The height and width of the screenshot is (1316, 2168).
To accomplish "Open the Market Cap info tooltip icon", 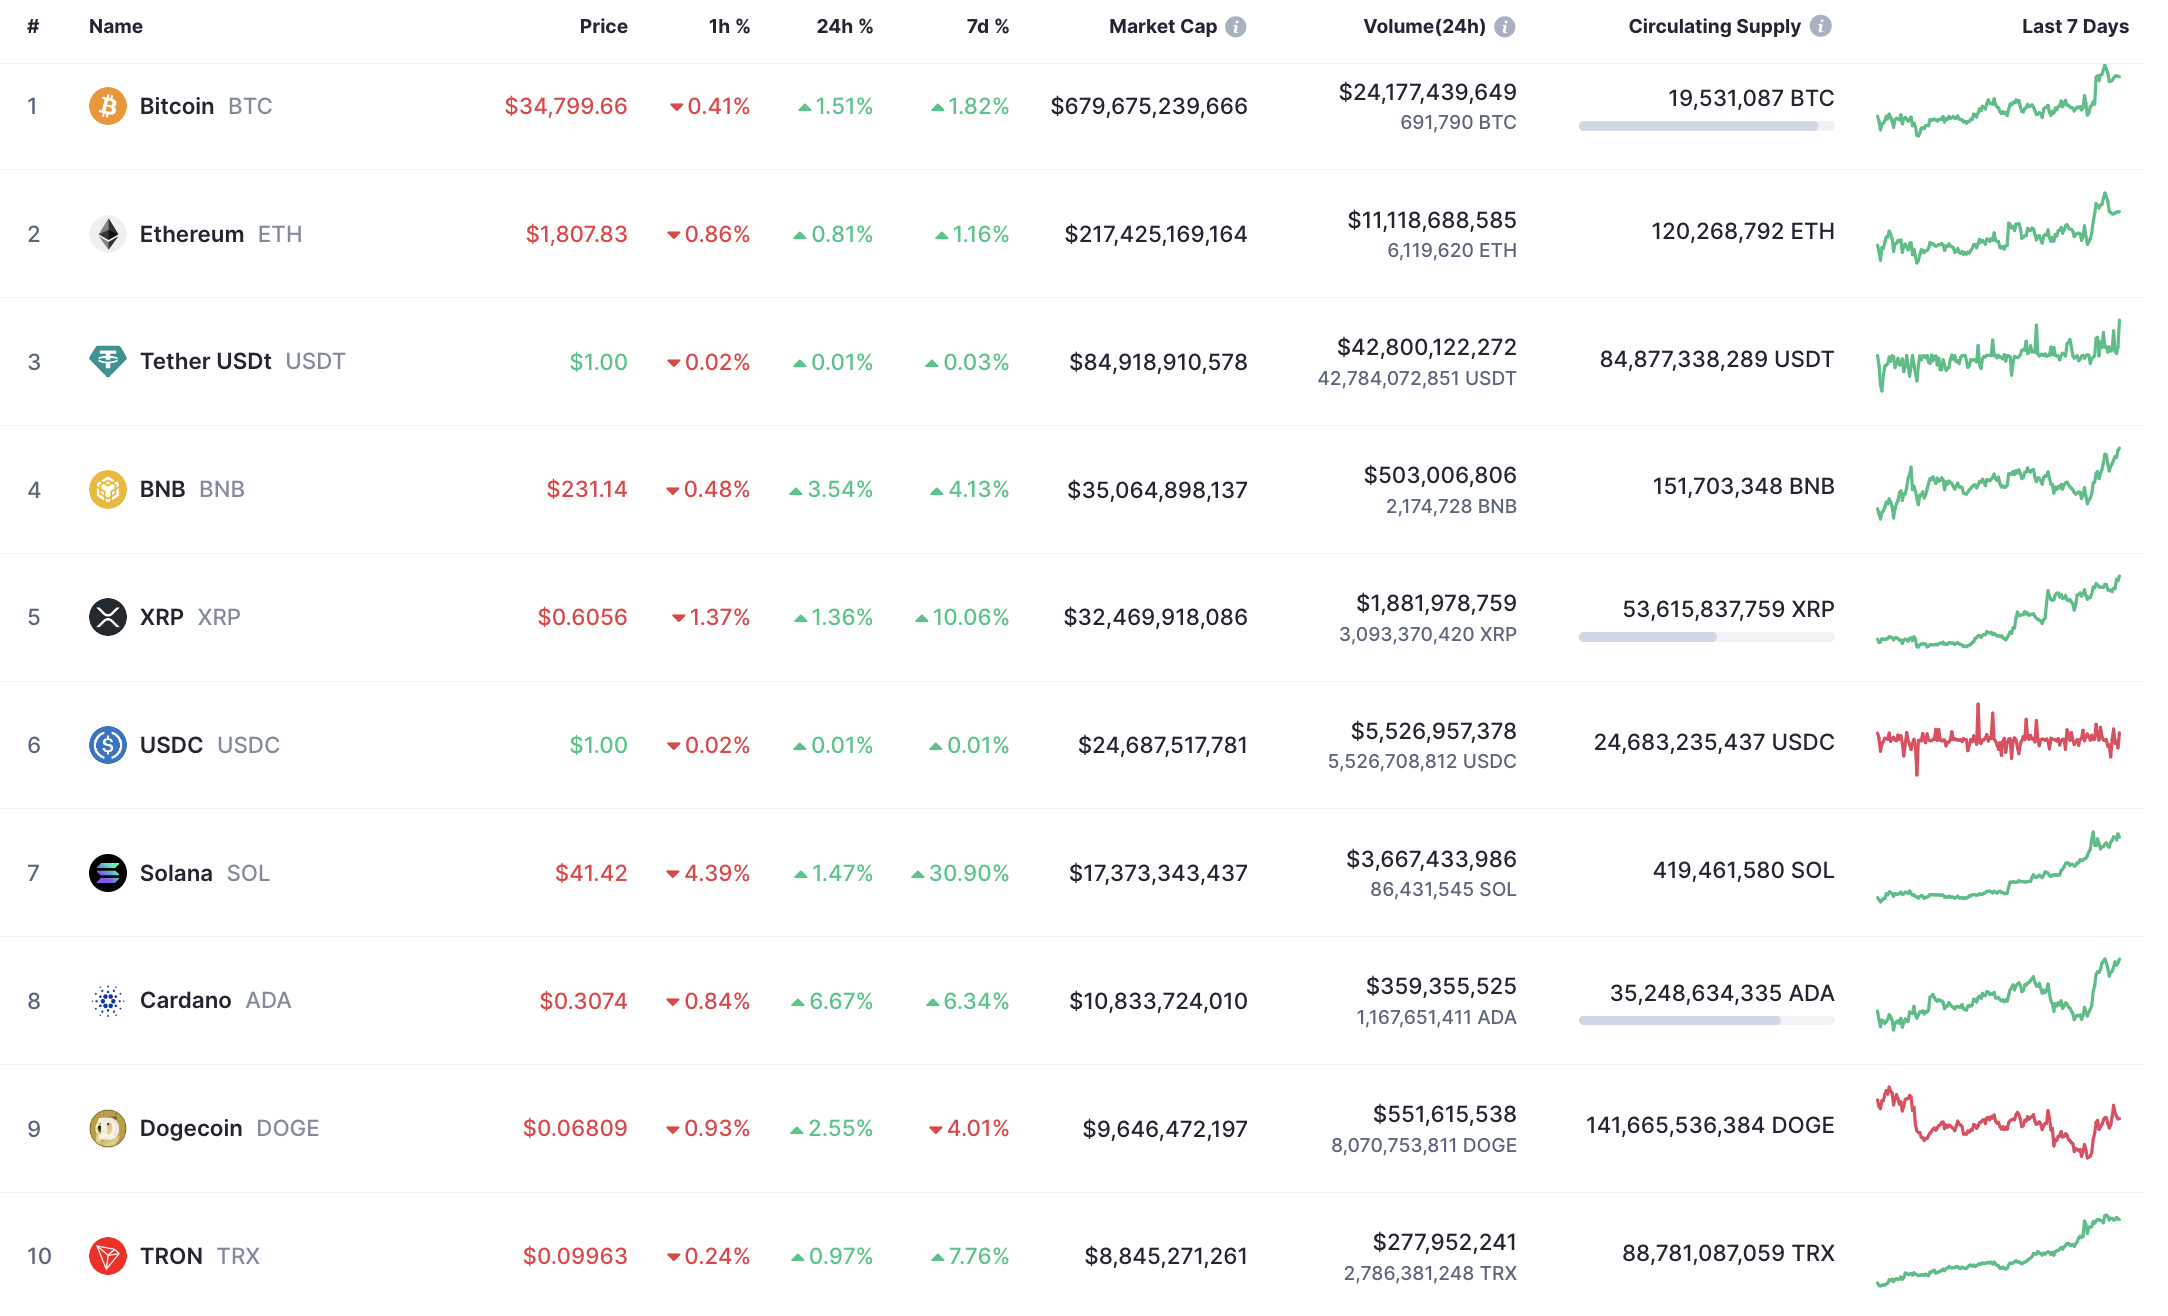I will click(1236, 27).
